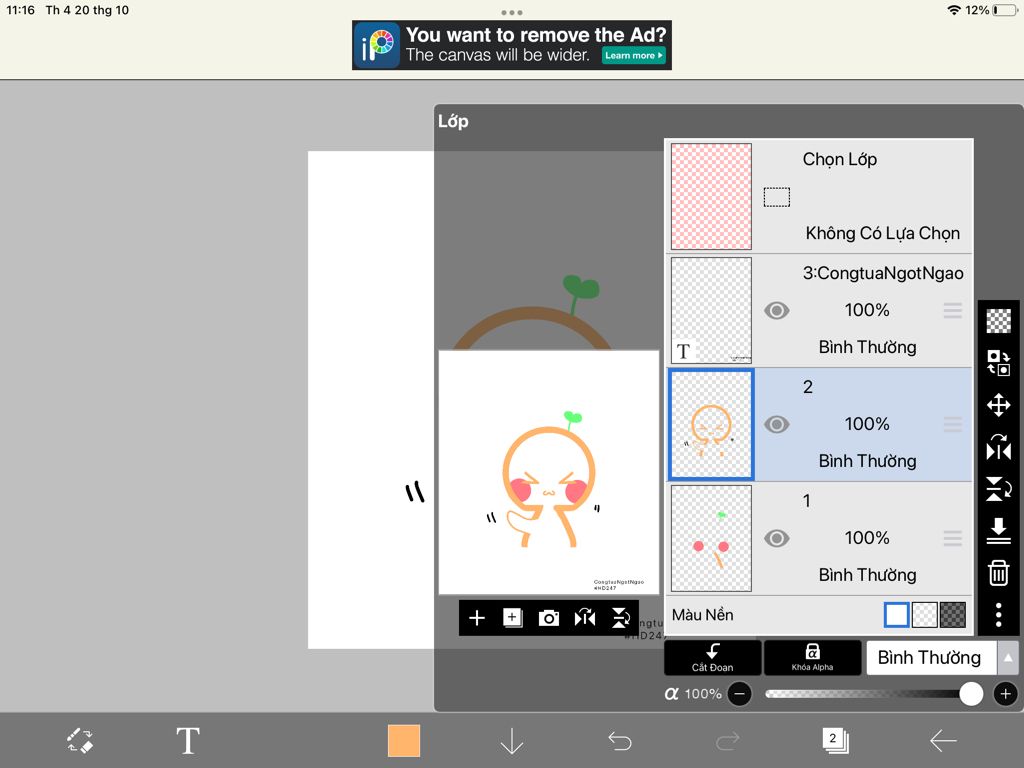Tap the down arrow hide toolbar icon
Viewport: 1024px width, 768px height.
coord(511,741)
